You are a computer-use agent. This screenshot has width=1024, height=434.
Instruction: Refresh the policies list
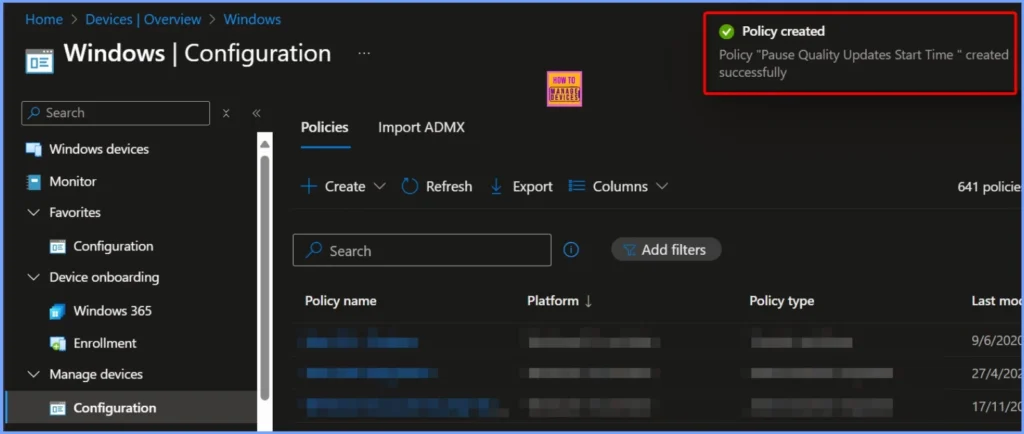[x=436, y=187]
